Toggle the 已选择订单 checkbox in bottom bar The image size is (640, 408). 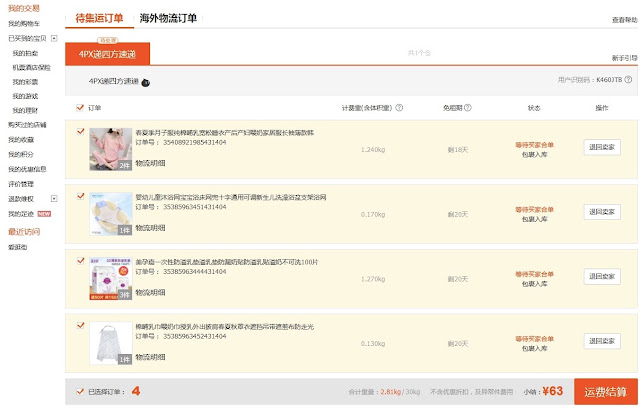(x=80, y=392)
